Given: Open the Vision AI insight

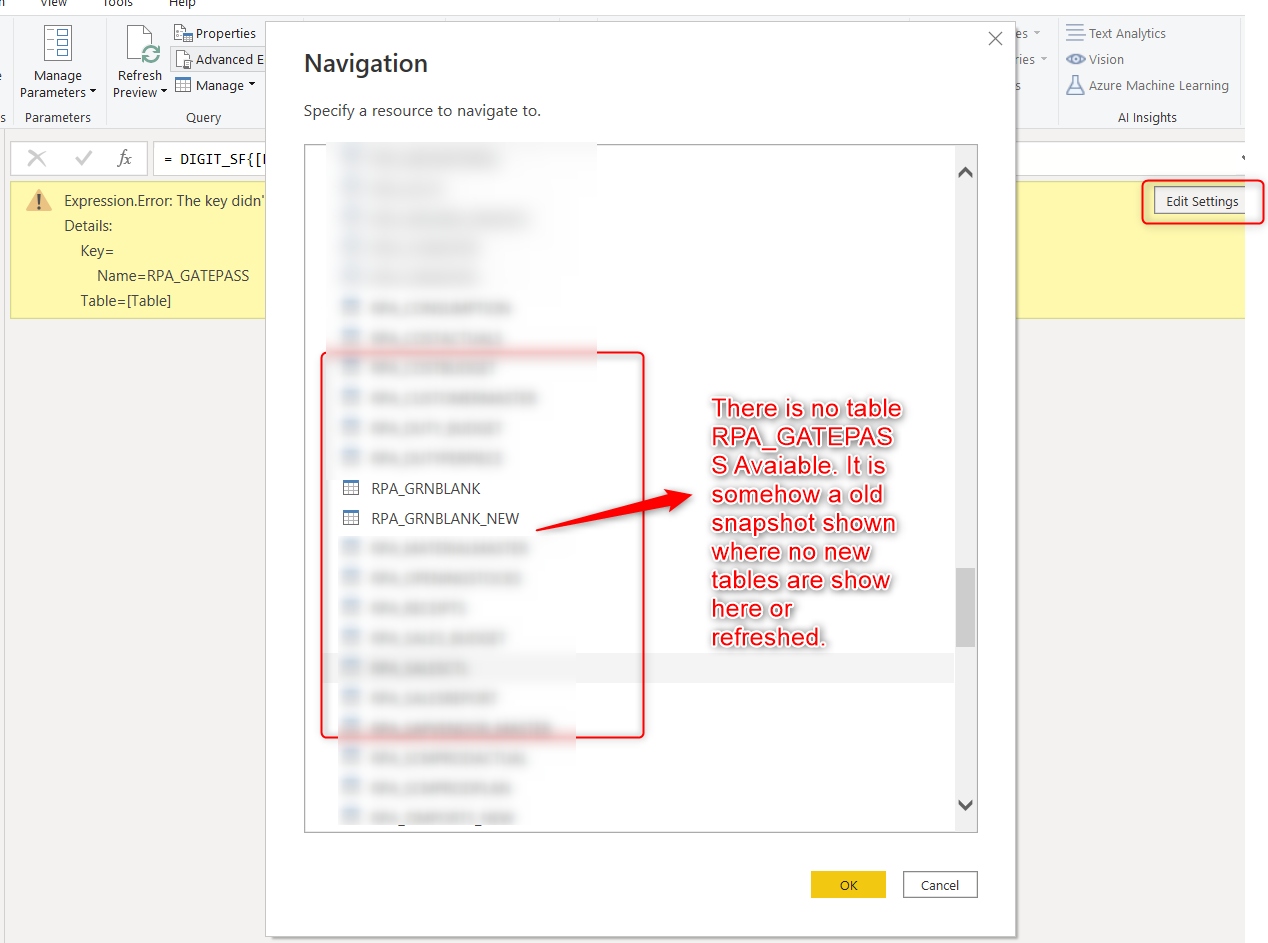Looking at the screenshot, I should 1096,59.
